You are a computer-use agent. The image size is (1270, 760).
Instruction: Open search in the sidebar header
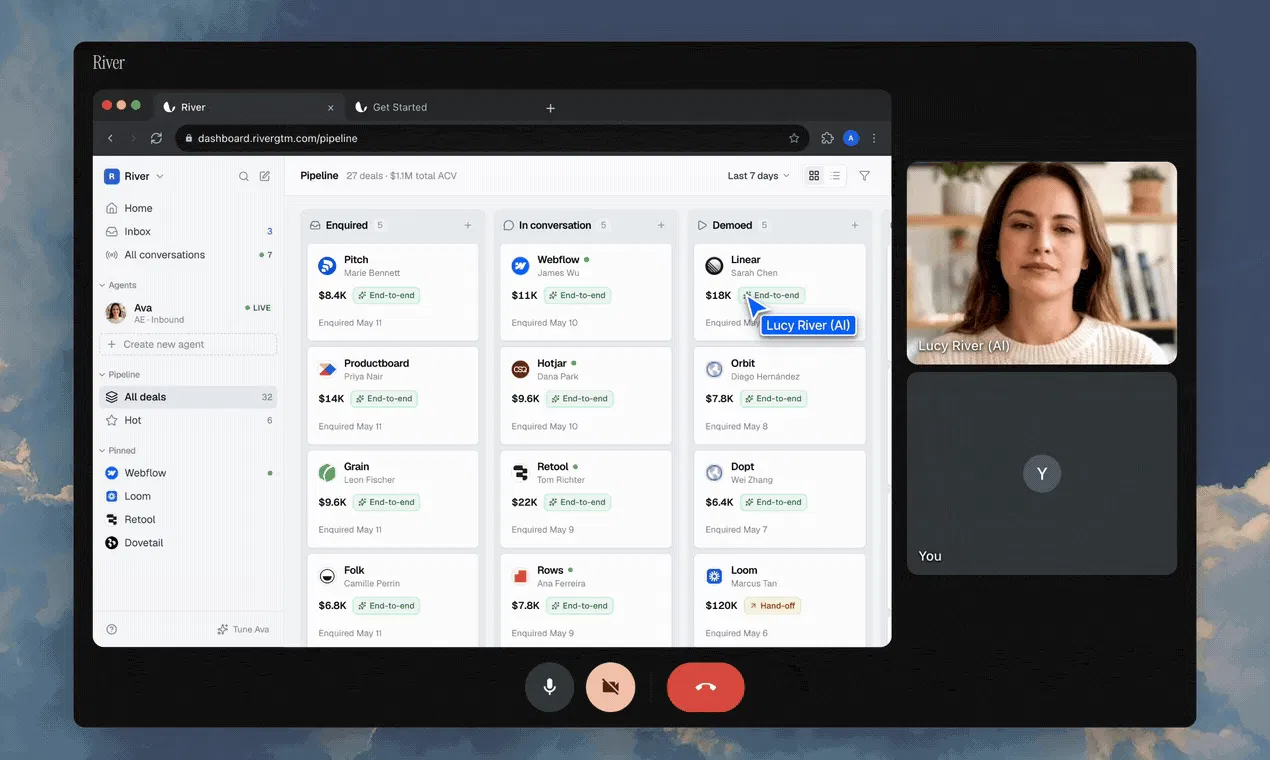244,176
